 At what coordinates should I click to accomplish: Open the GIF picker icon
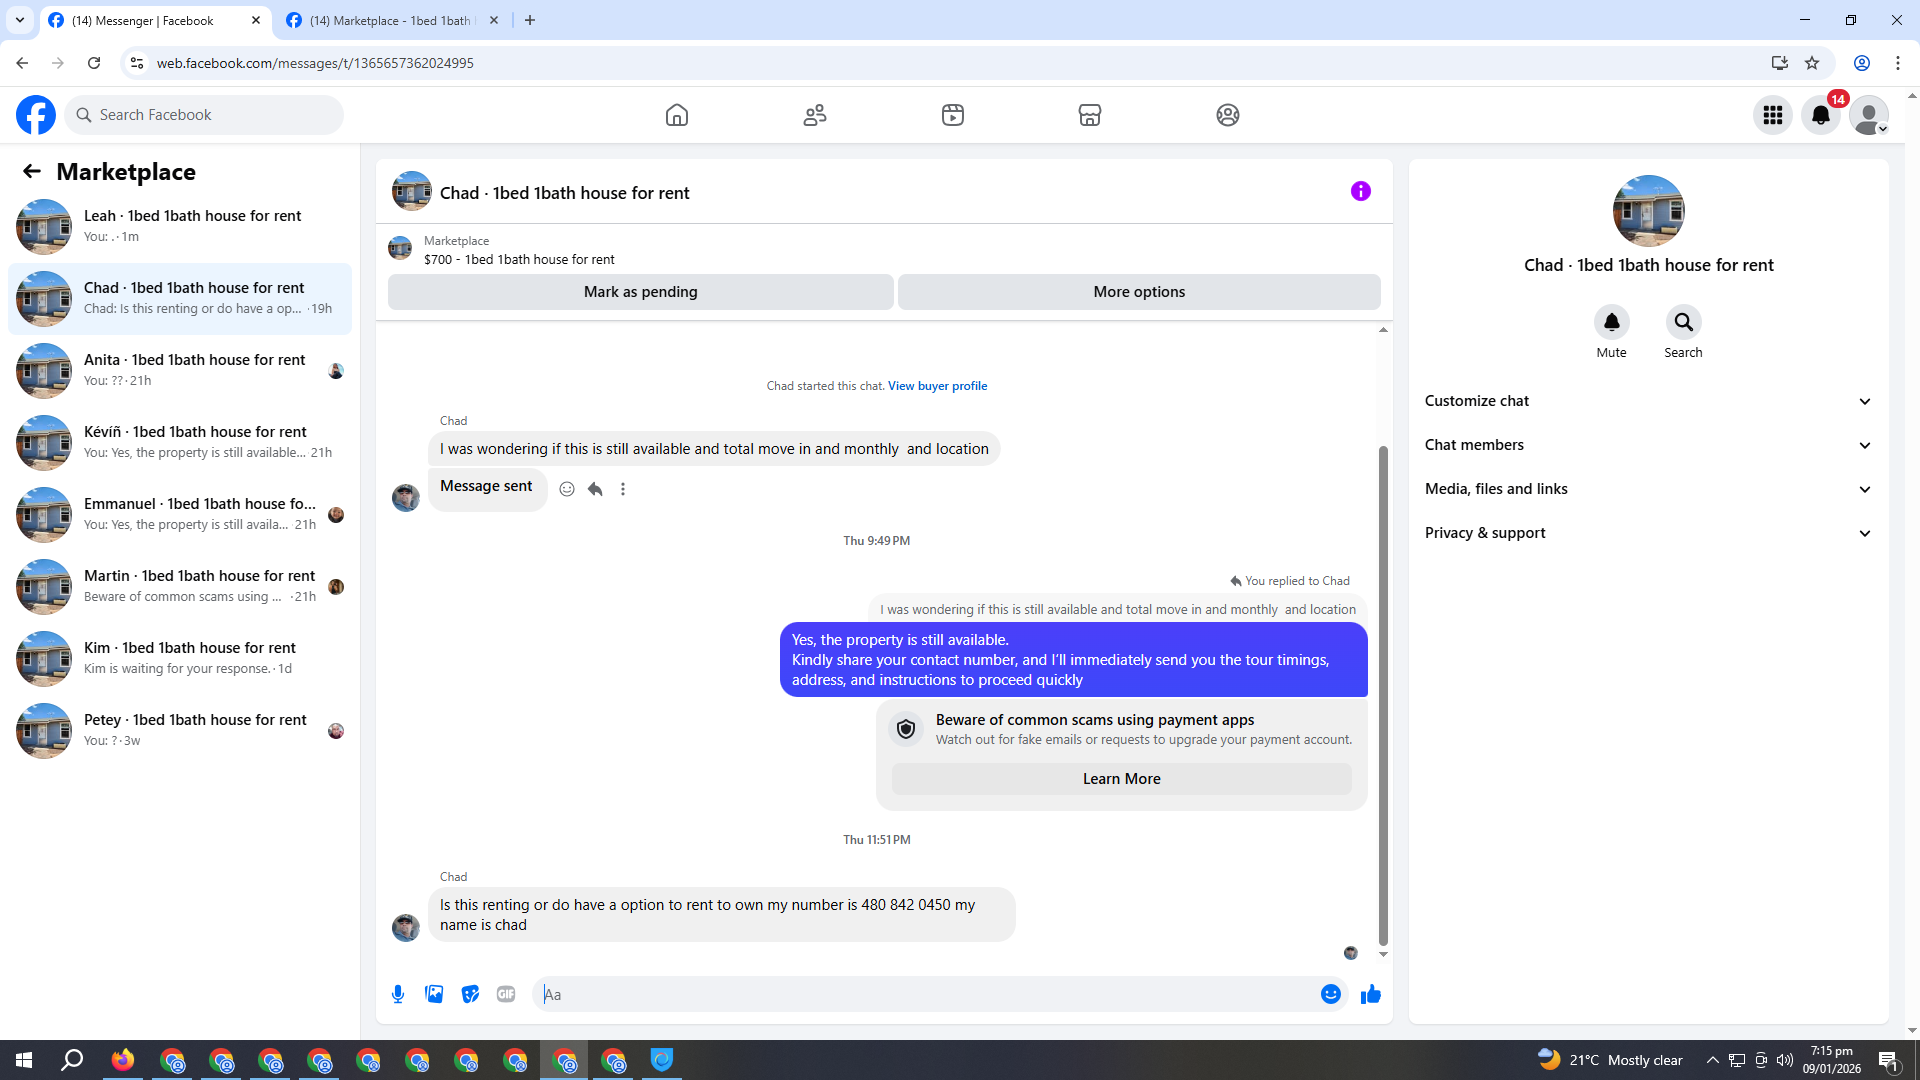(506, 994)
